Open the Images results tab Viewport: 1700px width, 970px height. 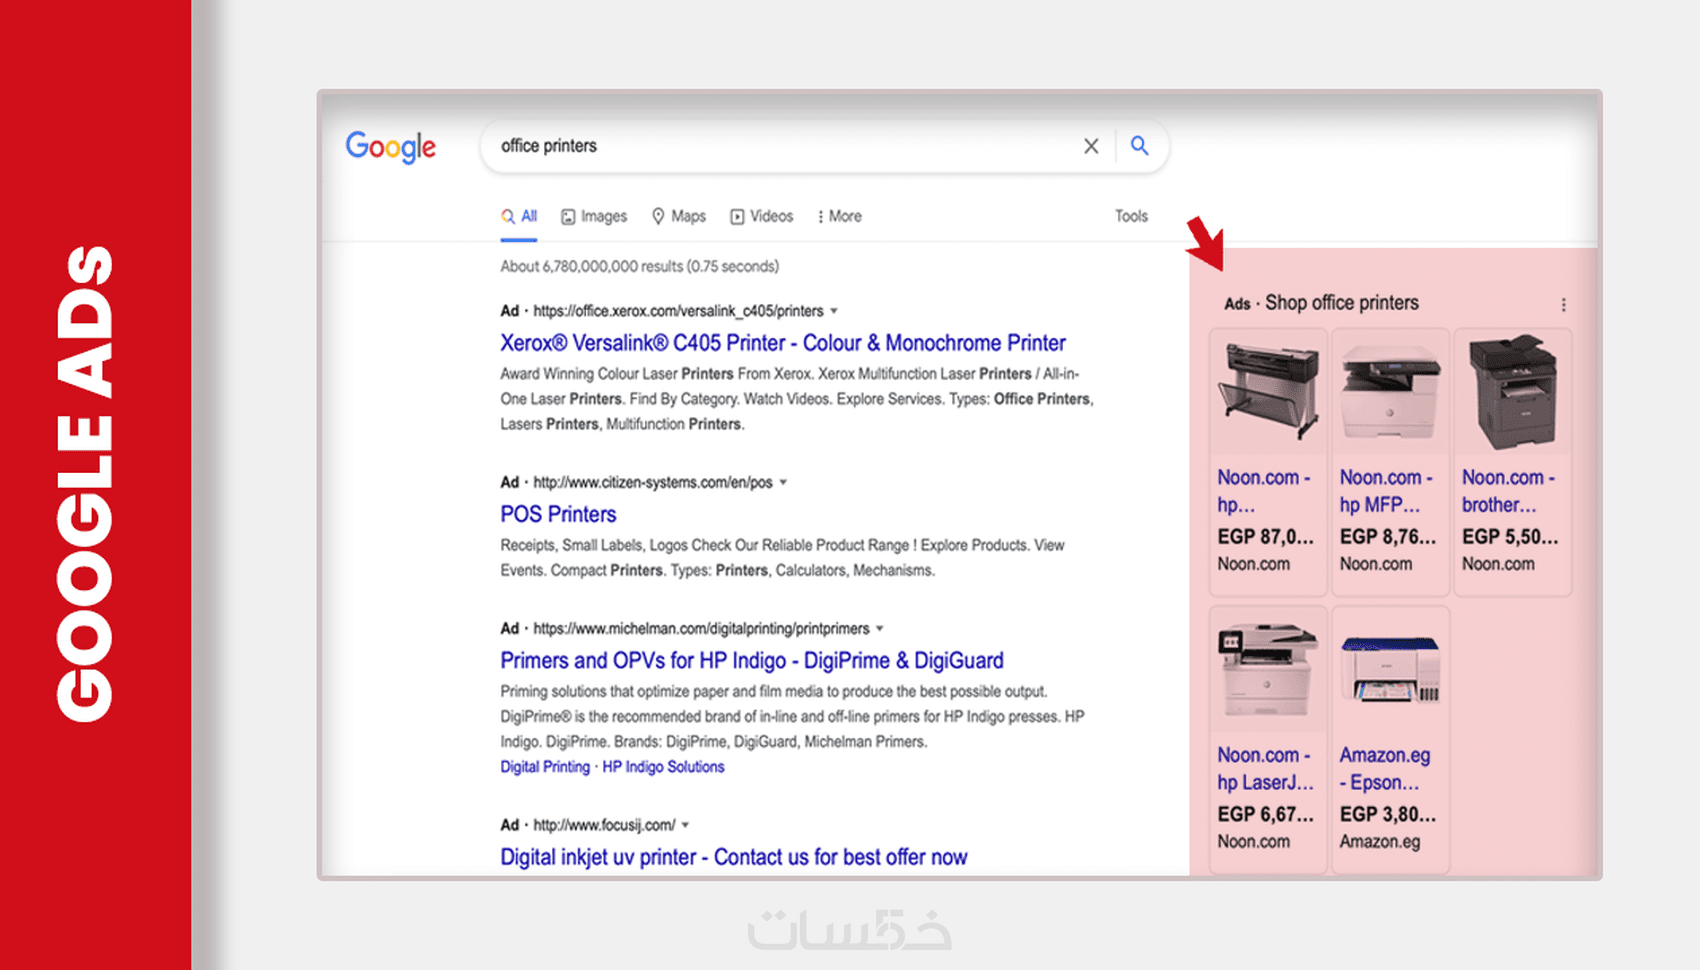[594, 216]
